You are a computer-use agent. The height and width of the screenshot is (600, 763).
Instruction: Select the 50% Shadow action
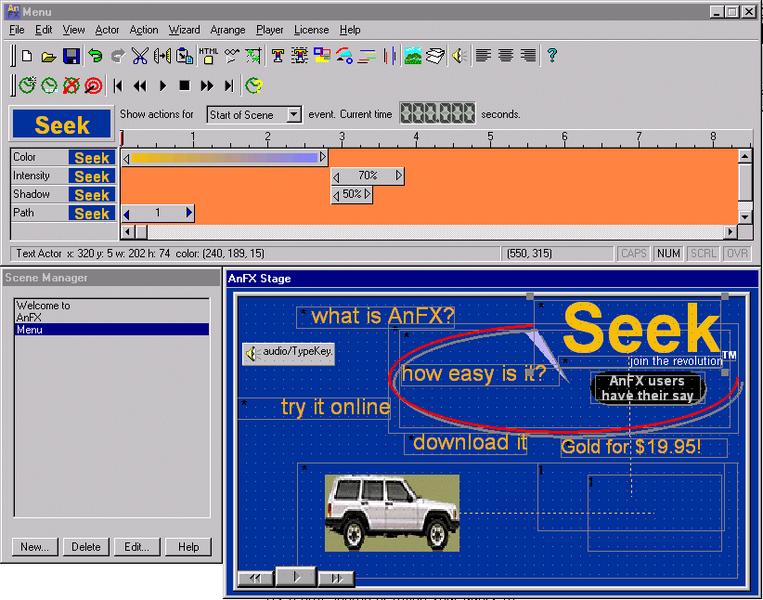pos(351,195)
